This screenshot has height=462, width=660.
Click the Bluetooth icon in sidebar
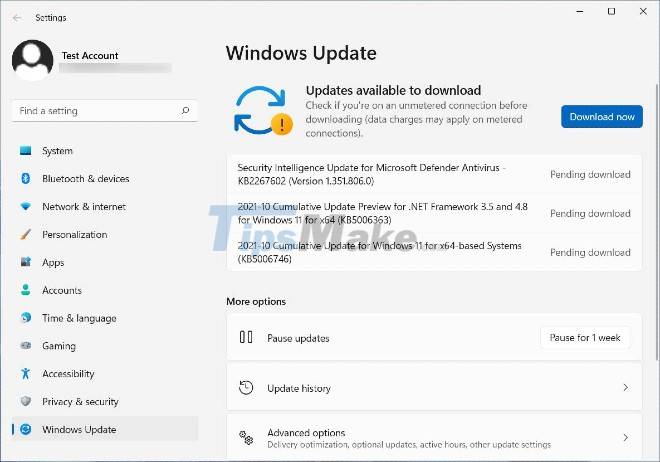(25, 178)
